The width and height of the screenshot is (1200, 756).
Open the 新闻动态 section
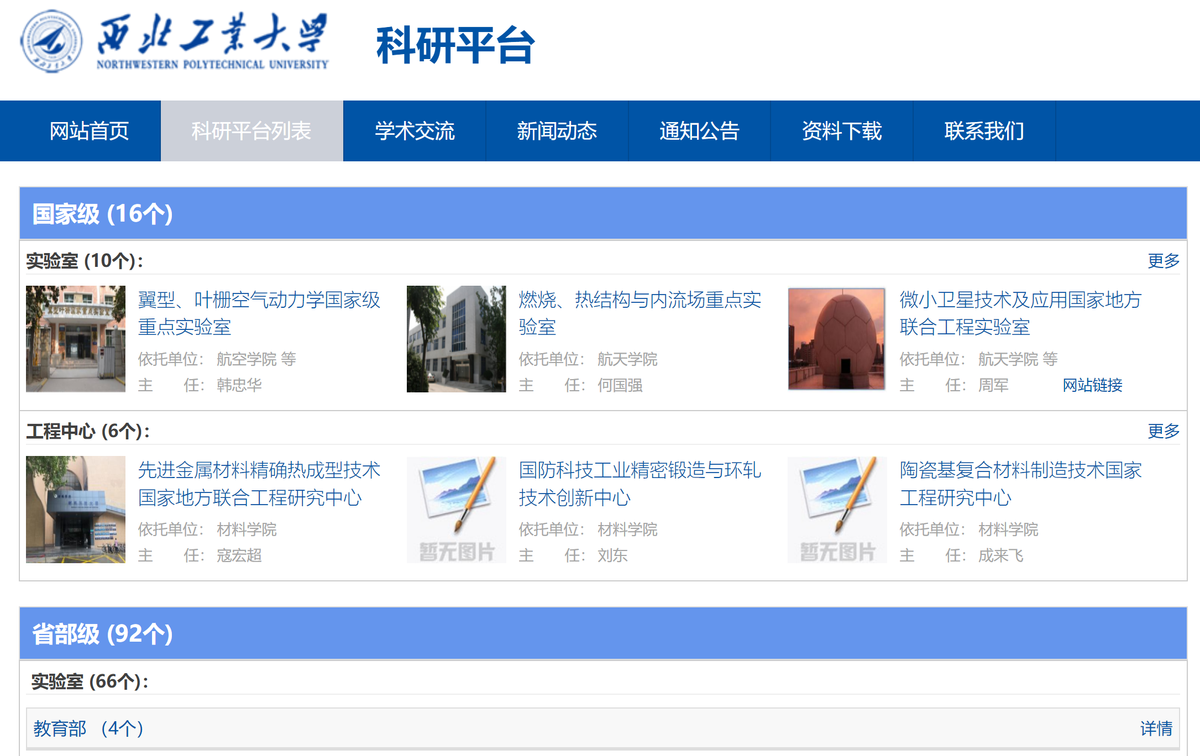[x=556, y=131]
